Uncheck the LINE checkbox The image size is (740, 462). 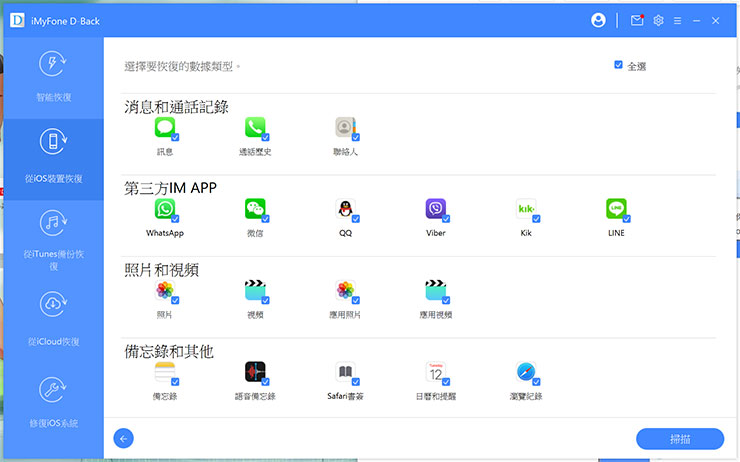(627, 219)
